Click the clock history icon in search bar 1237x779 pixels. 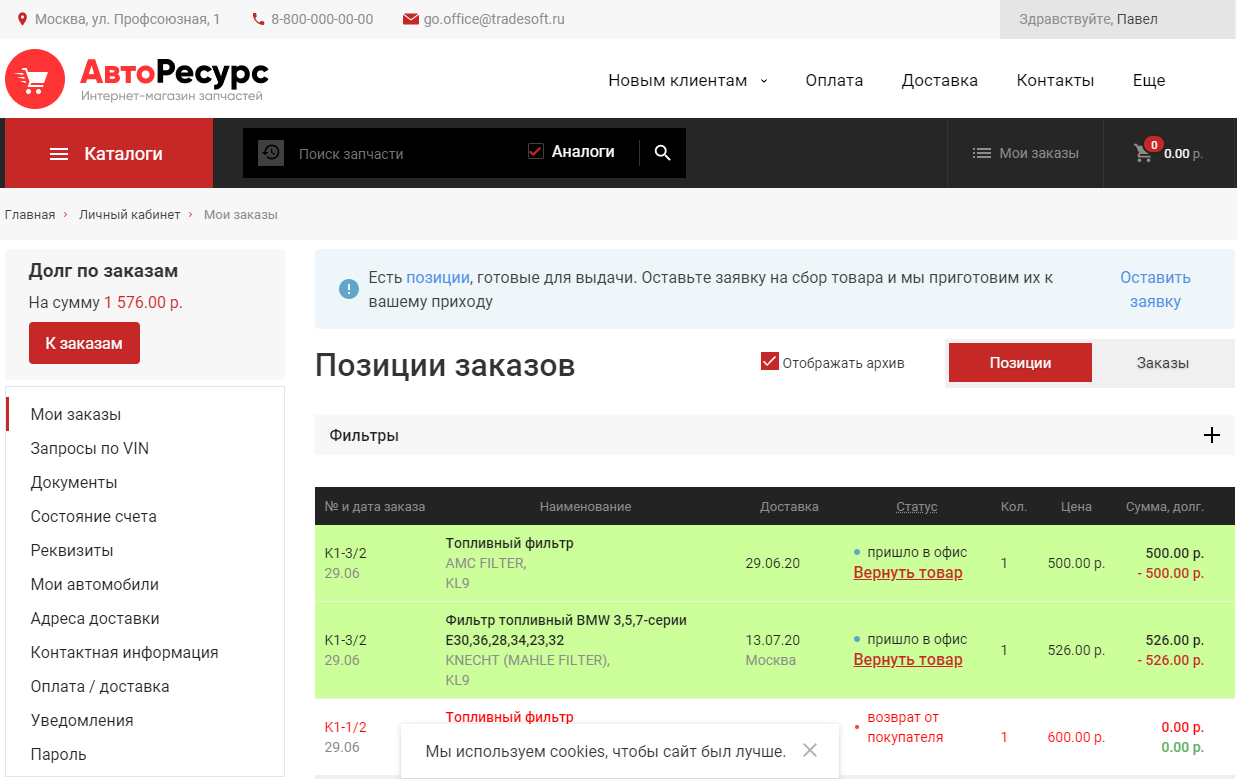(x=271, y=152)
